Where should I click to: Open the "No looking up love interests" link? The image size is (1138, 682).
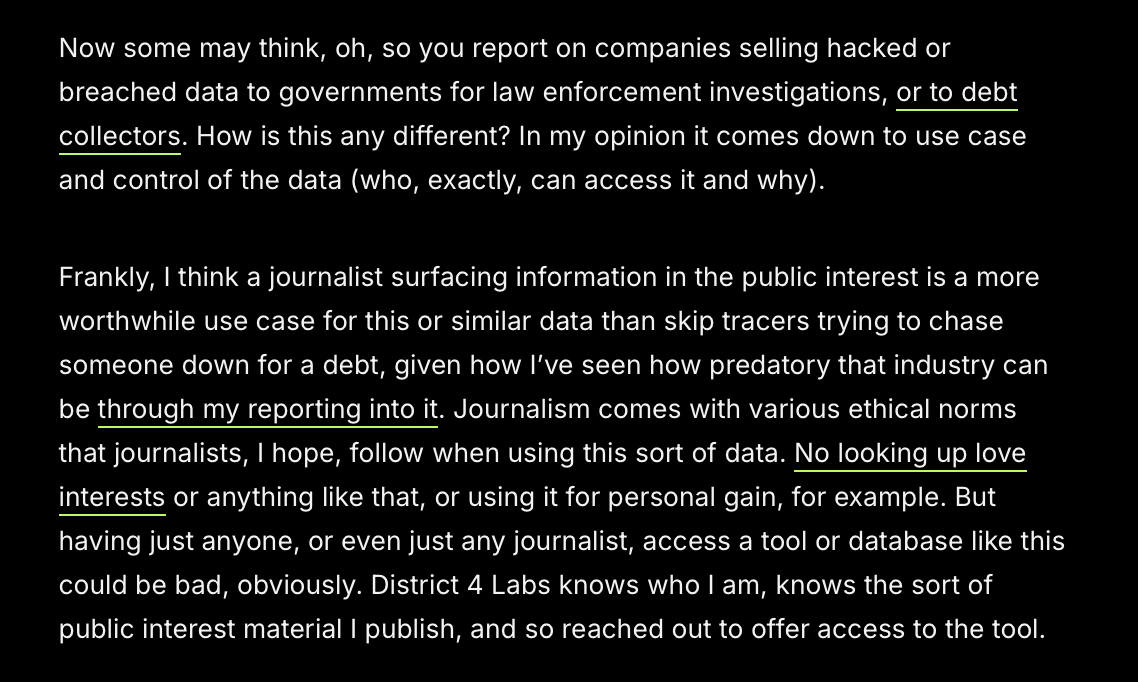point(910,453)
